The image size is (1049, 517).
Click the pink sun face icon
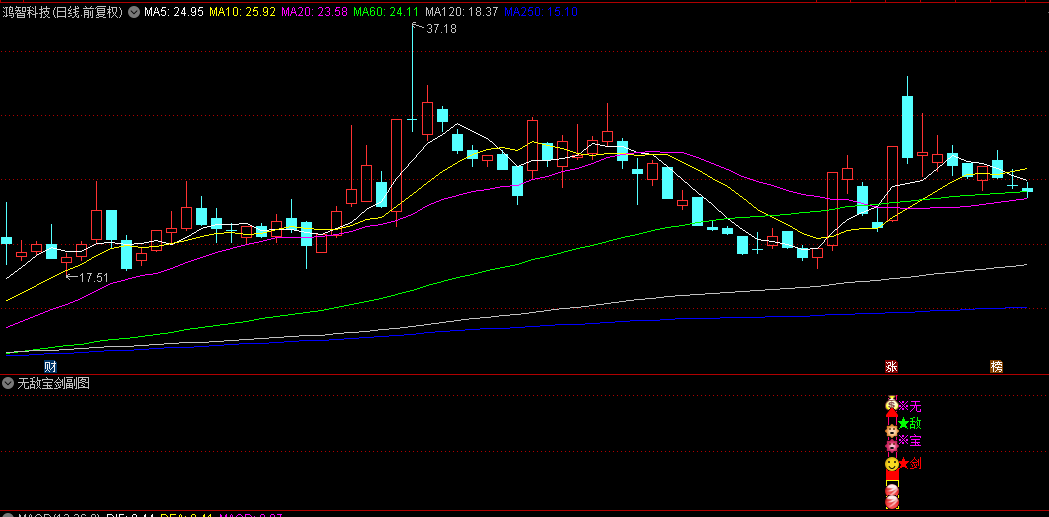[892, 446]
